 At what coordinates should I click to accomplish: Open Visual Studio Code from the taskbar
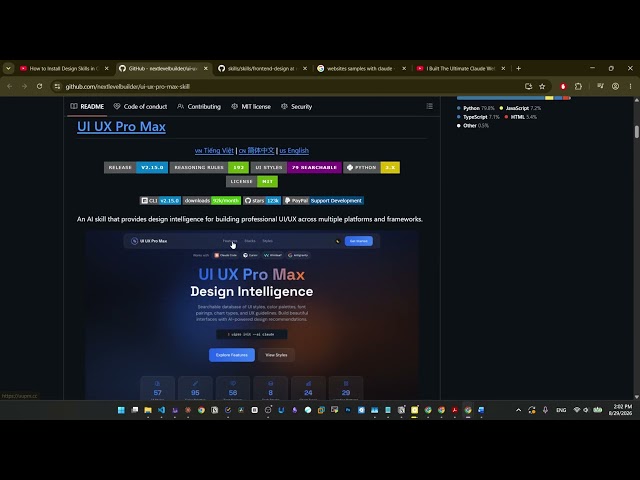coord(161,410)
